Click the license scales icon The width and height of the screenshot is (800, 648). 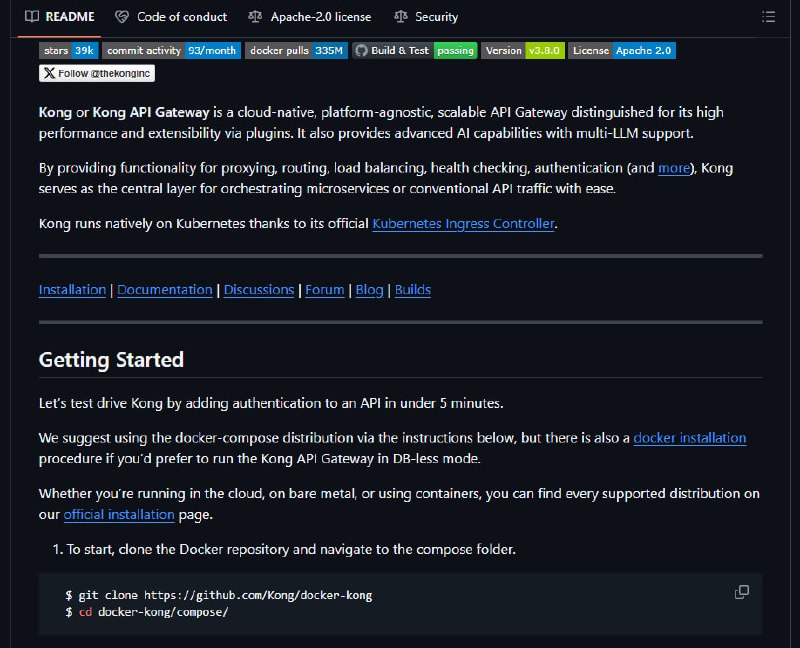point(255,17)
